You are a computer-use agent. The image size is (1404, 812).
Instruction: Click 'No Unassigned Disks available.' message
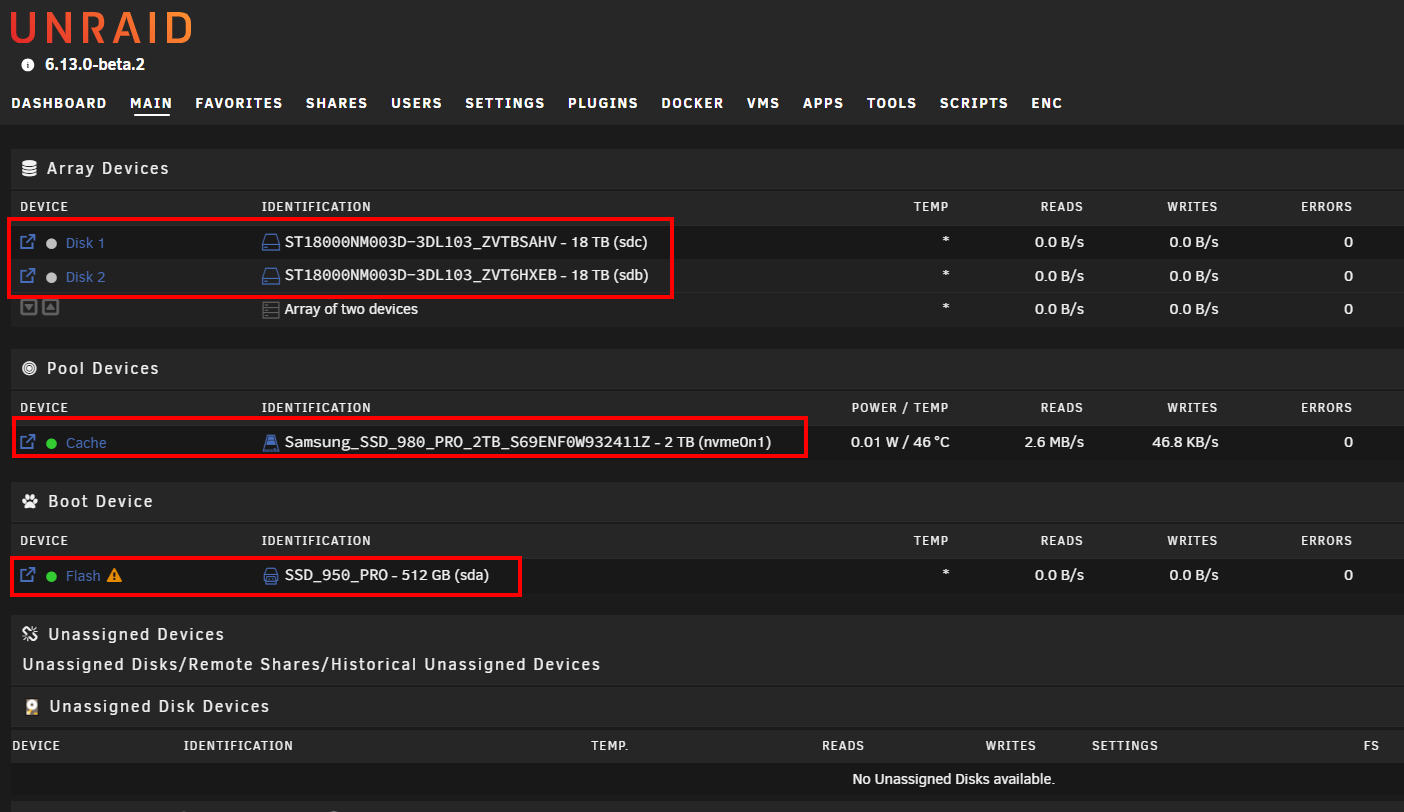[953, 779]
